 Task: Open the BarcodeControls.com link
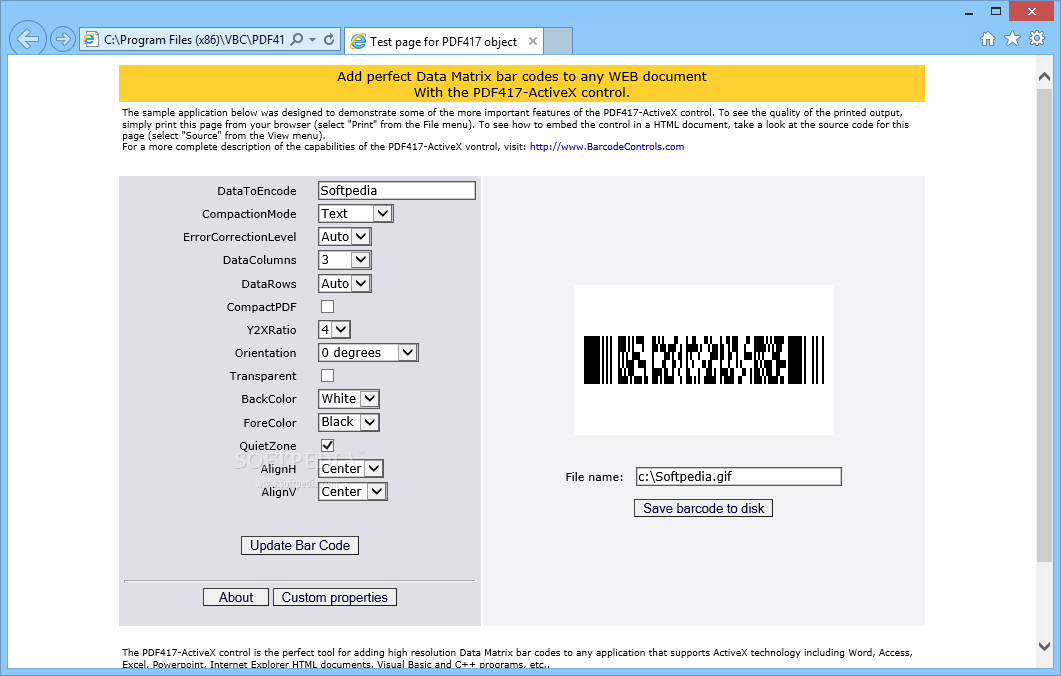point(607,147)
